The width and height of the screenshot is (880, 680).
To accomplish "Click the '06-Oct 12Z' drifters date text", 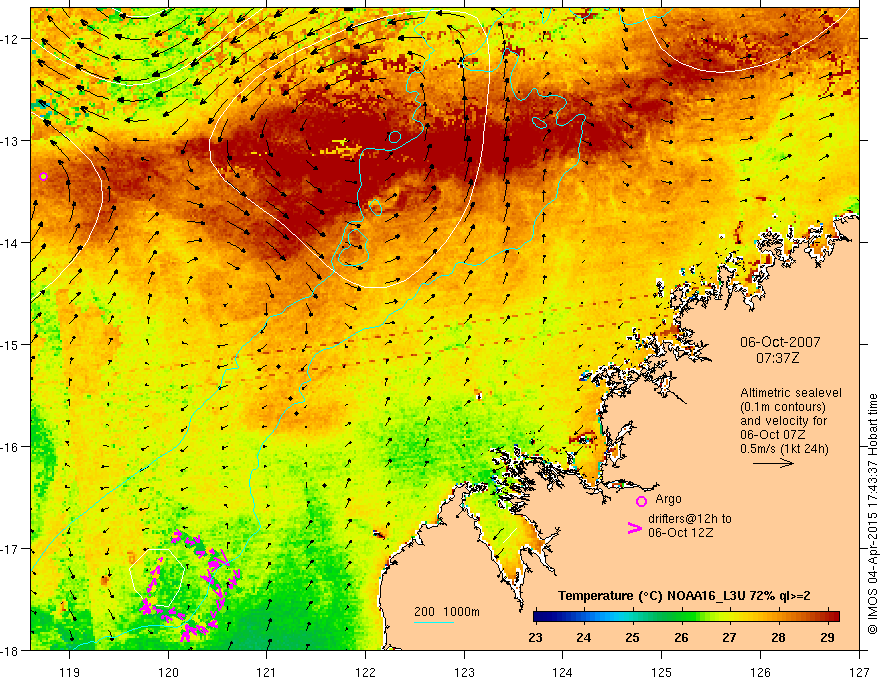I will coord(681,532).
